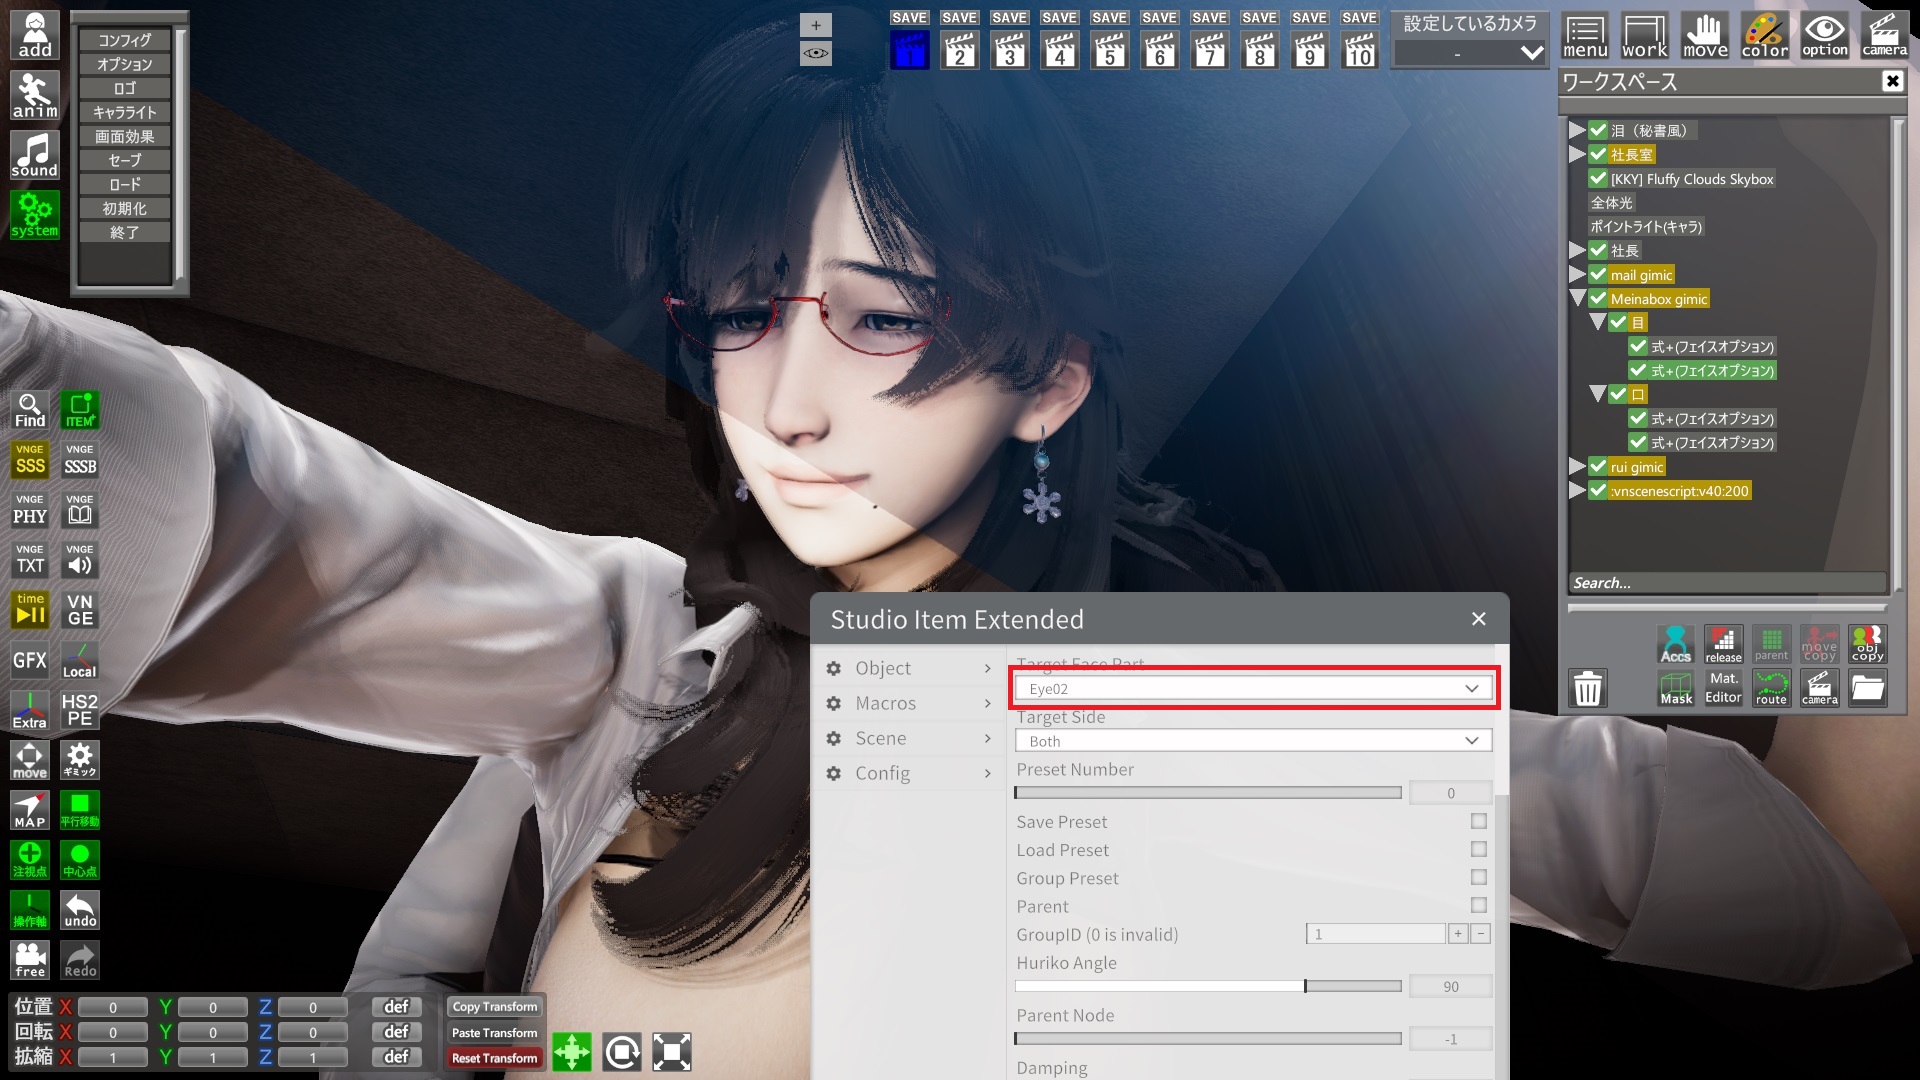Open the VNGE SSS tool
The height and width of the screenshot is (1080, 1920).
tap(30, 460)
